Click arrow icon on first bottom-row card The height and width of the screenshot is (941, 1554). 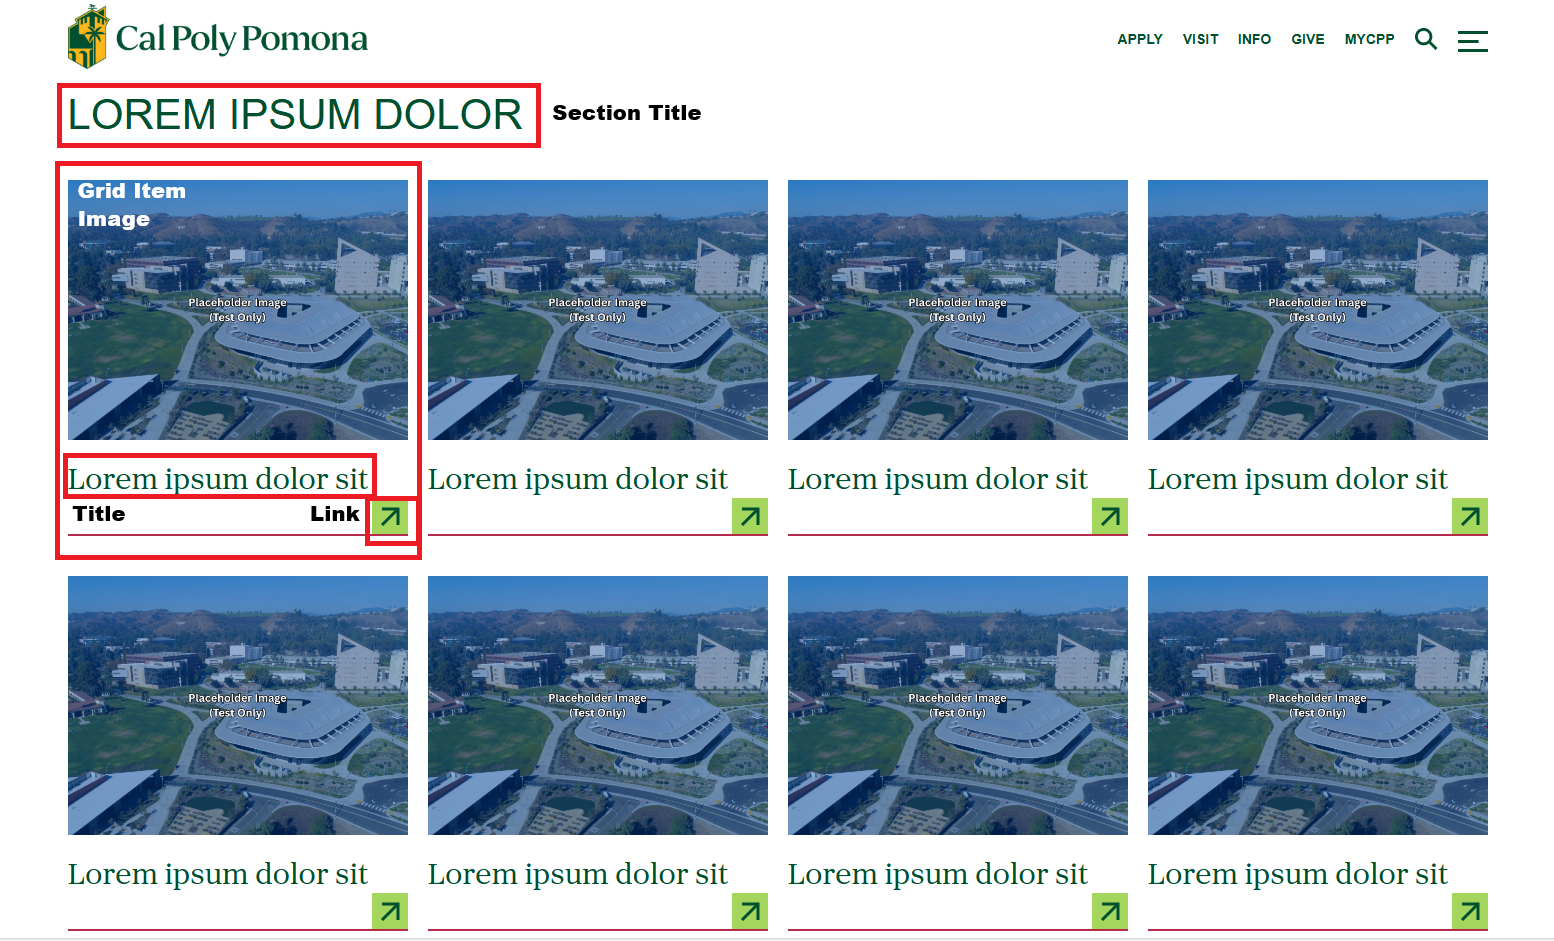pyautogui.click(x=390, y=911)
